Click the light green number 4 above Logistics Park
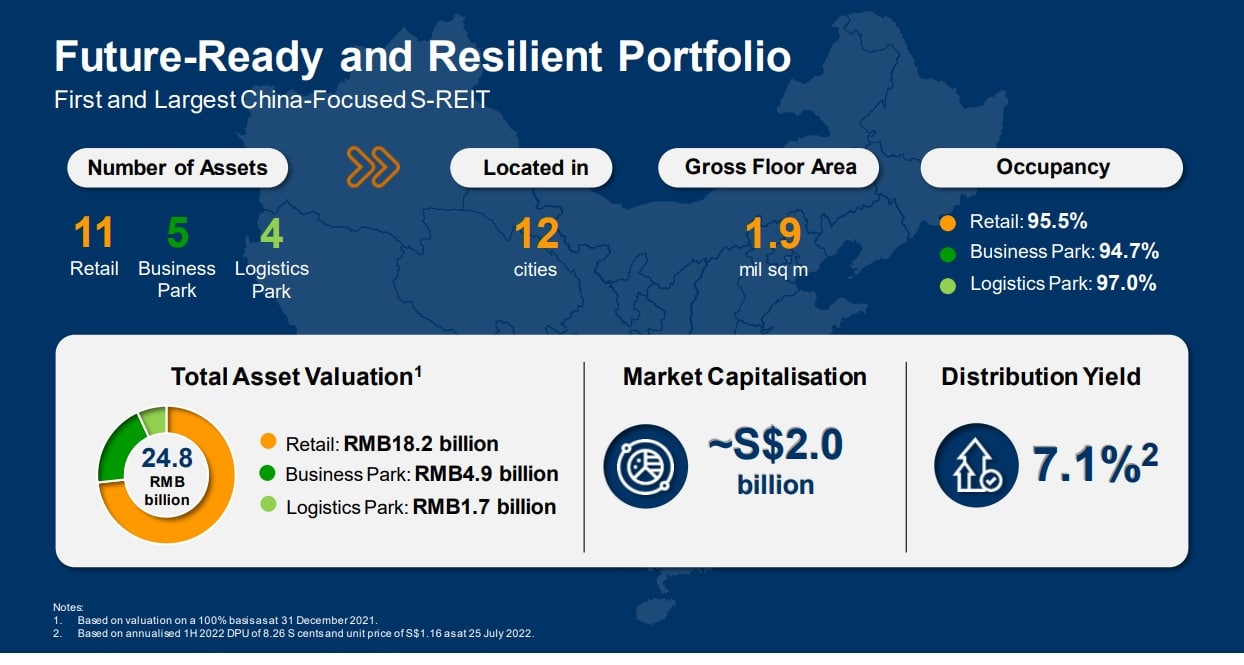Viewport: 1244px width, 665px height. tap(271, 233)
